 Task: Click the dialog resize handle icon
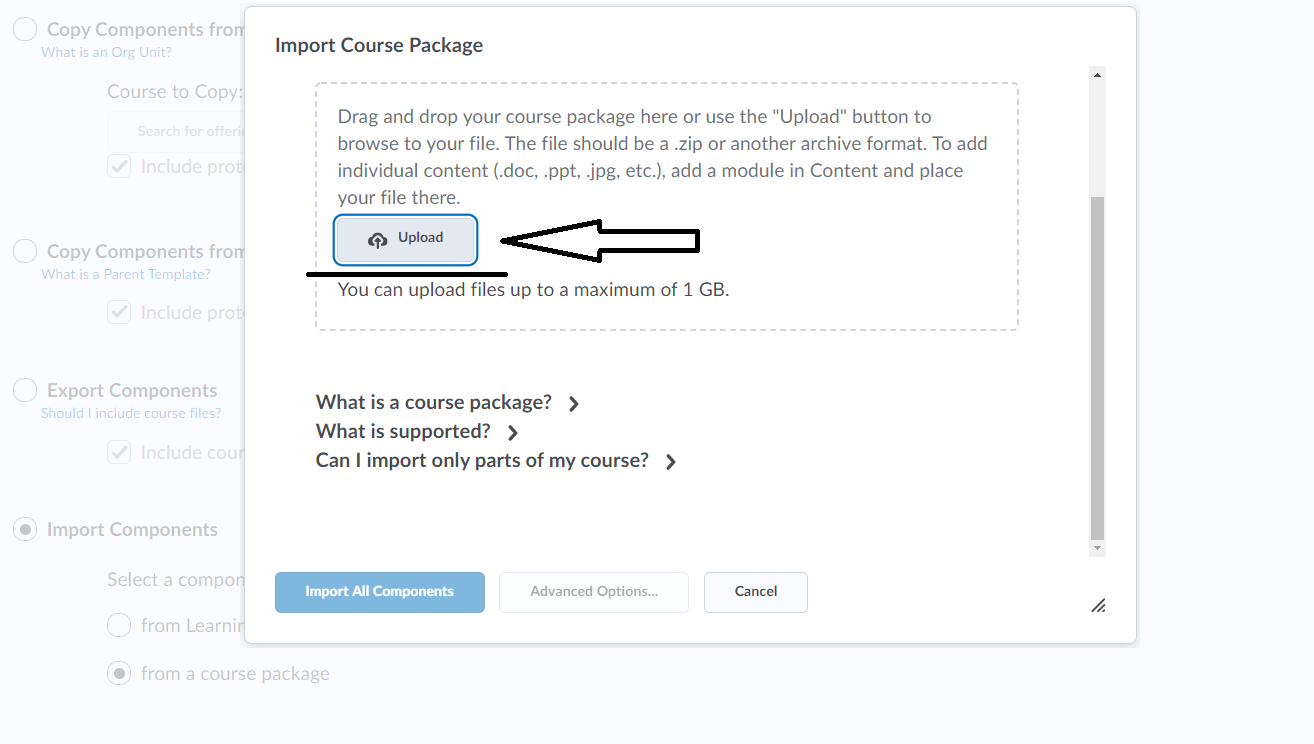point(1098,605)
